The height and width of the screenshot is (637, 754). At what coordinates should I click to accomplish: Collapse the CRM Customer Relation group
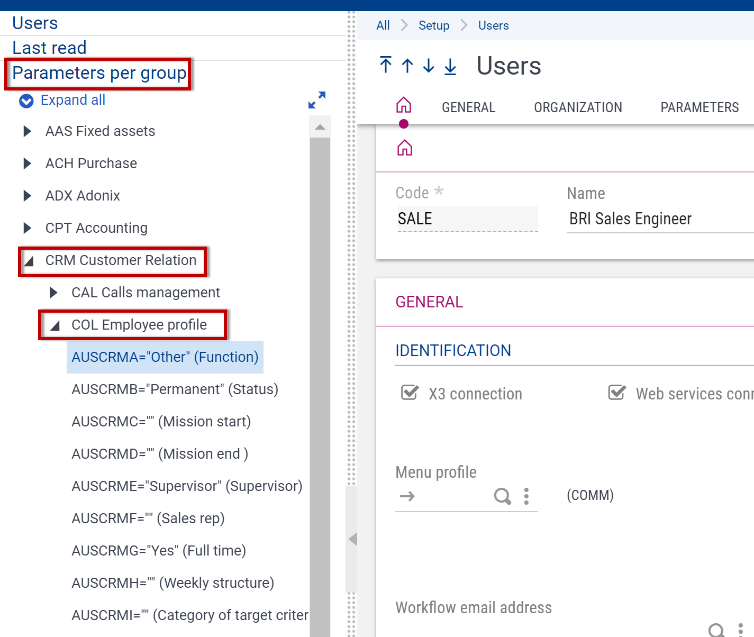click(28, 261)
